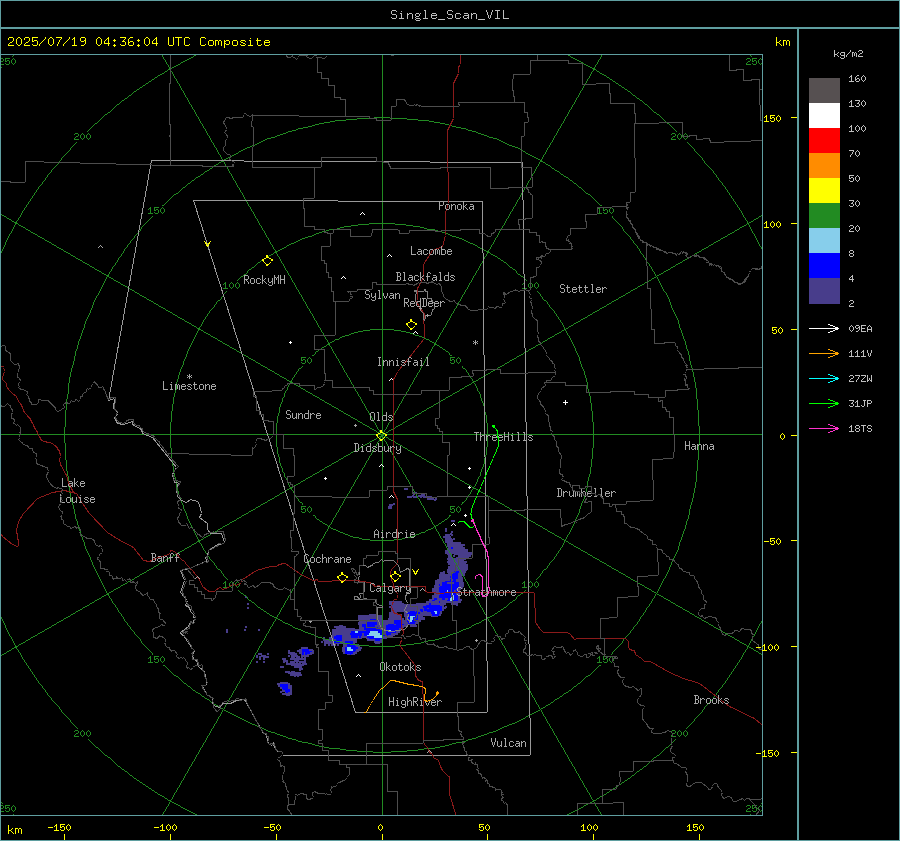This screenshot has height=841, width=900.
Task: Click the Strathmore city label
Action: (486, 592)
